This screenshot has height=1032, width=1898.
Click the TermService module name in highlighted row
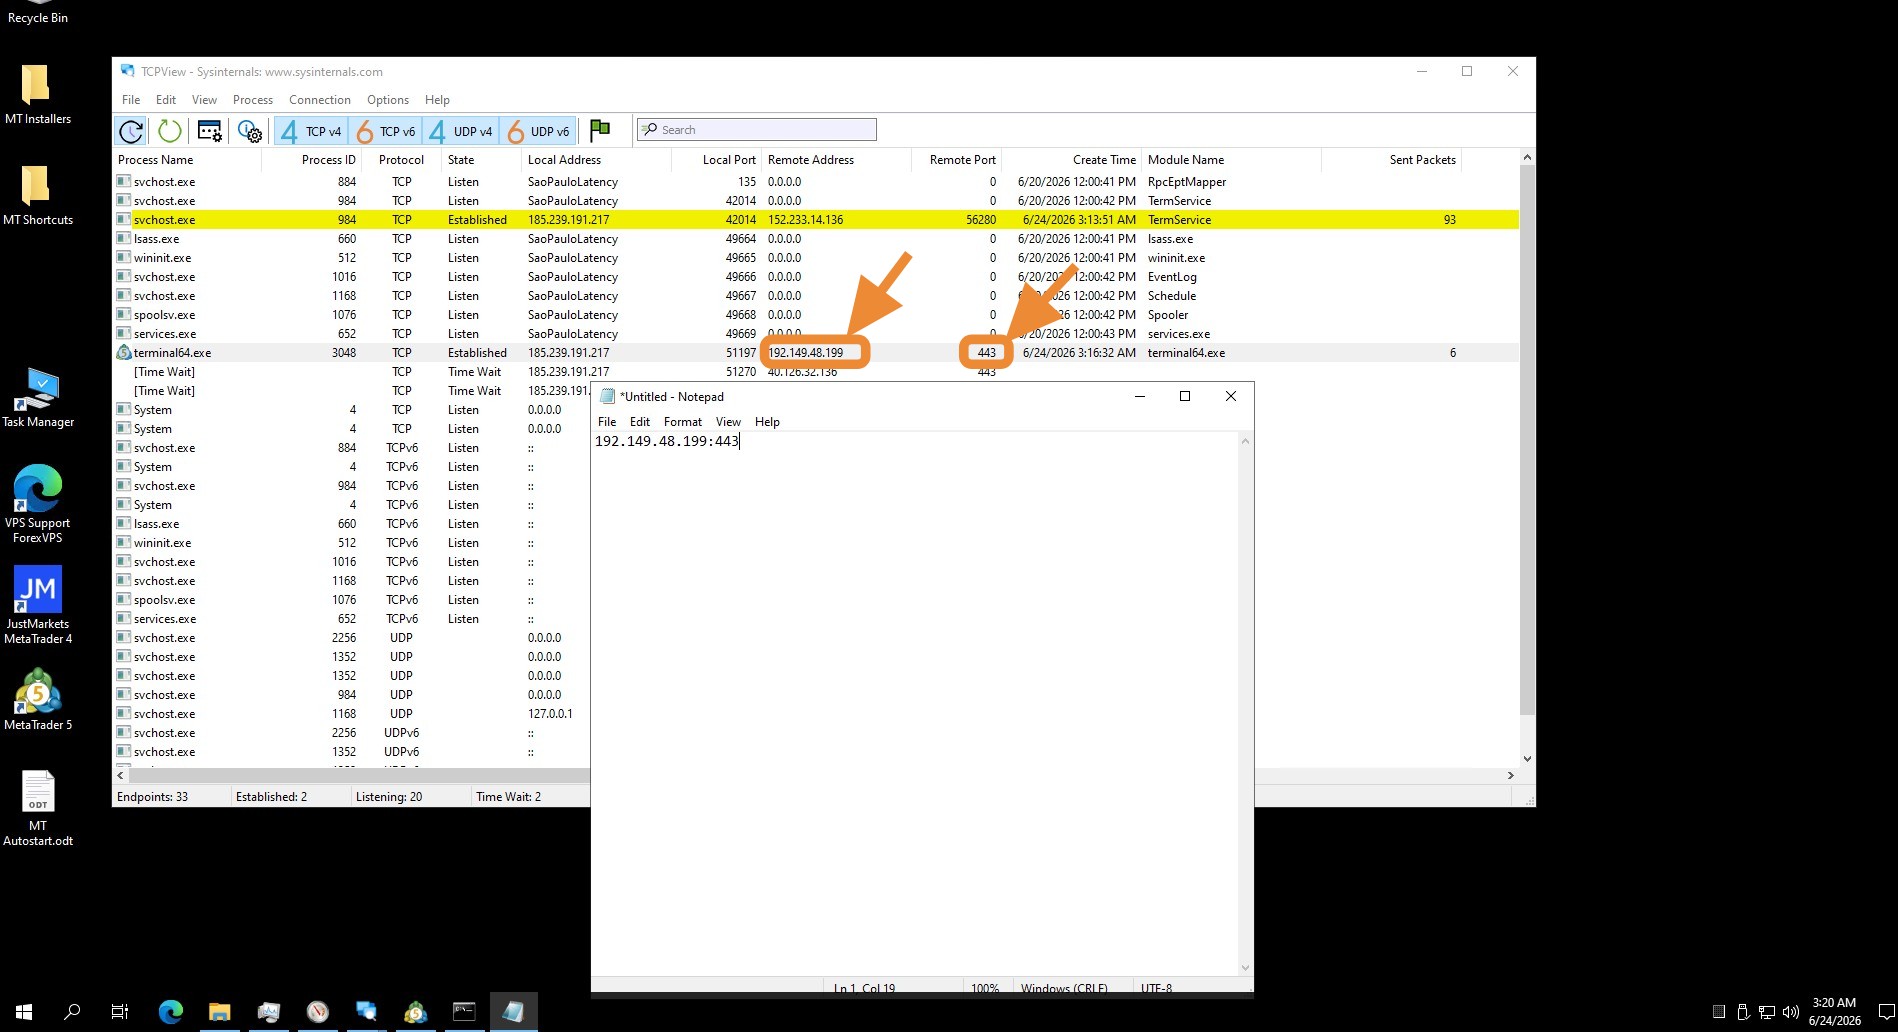coord(1179,220)
